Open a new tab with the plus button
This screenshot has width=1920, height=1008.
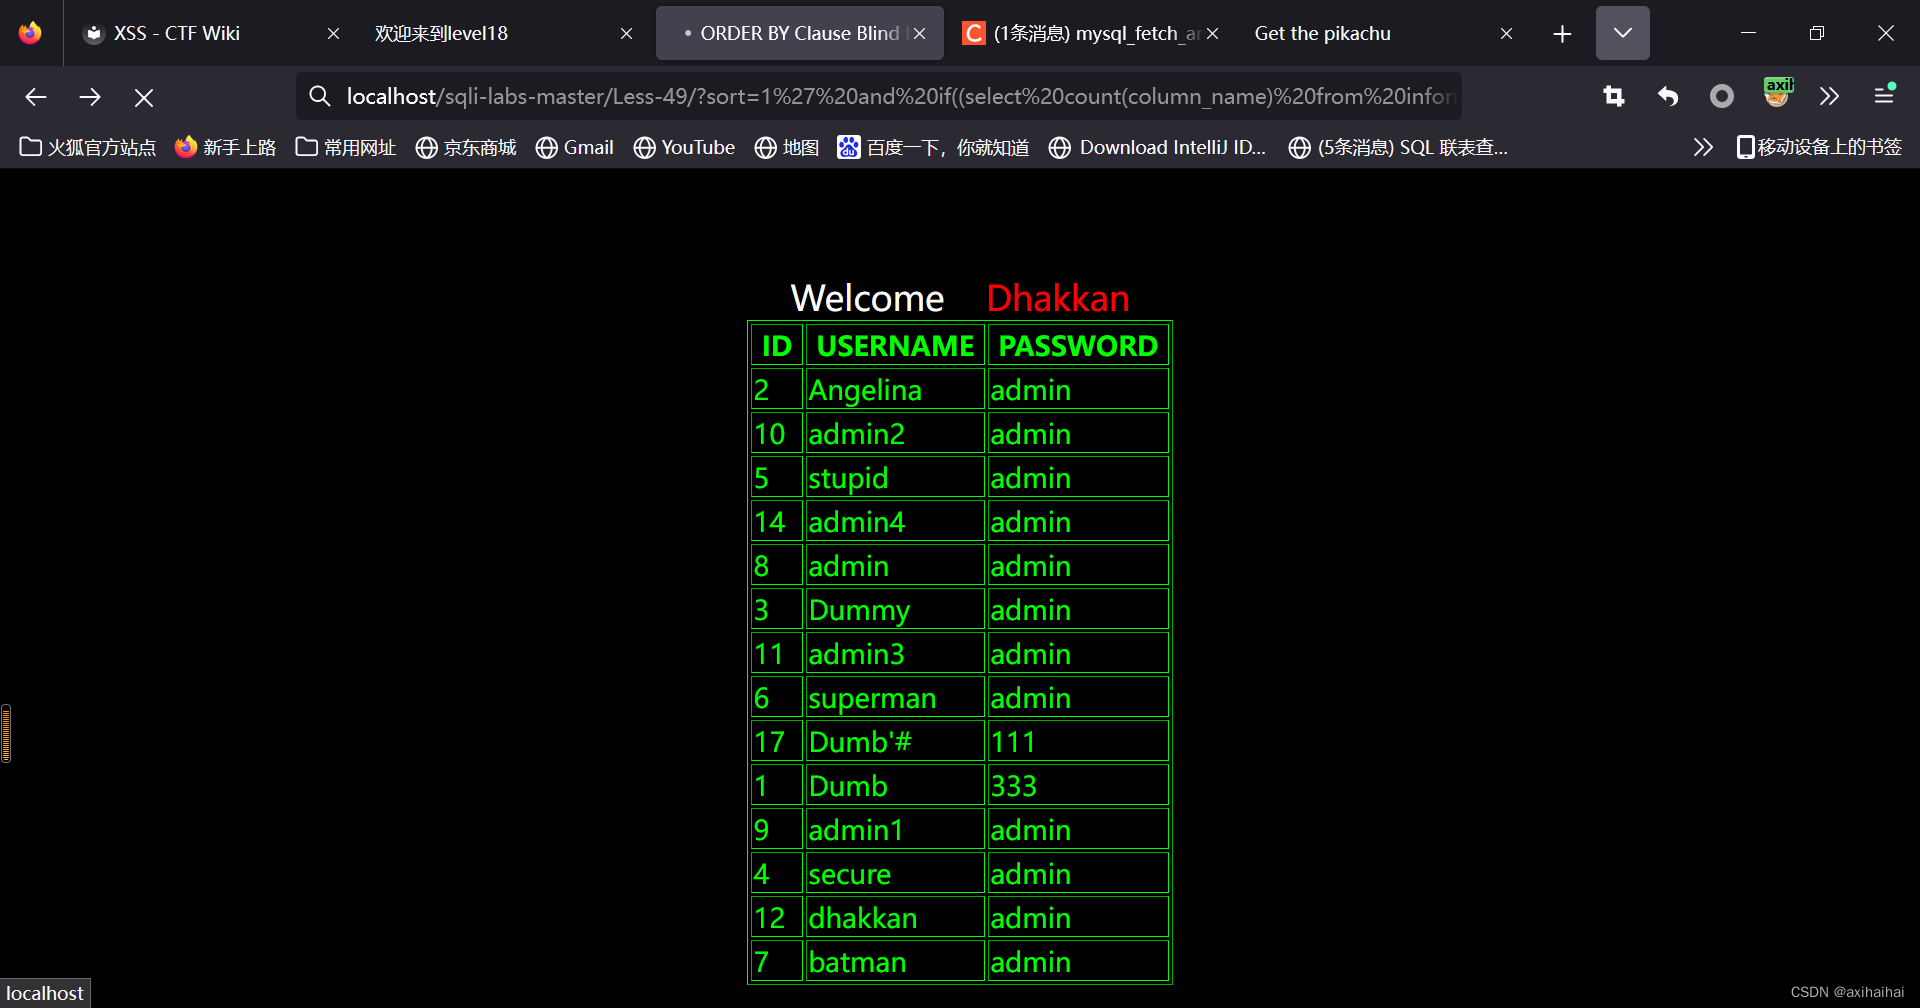click(1561, 32)
